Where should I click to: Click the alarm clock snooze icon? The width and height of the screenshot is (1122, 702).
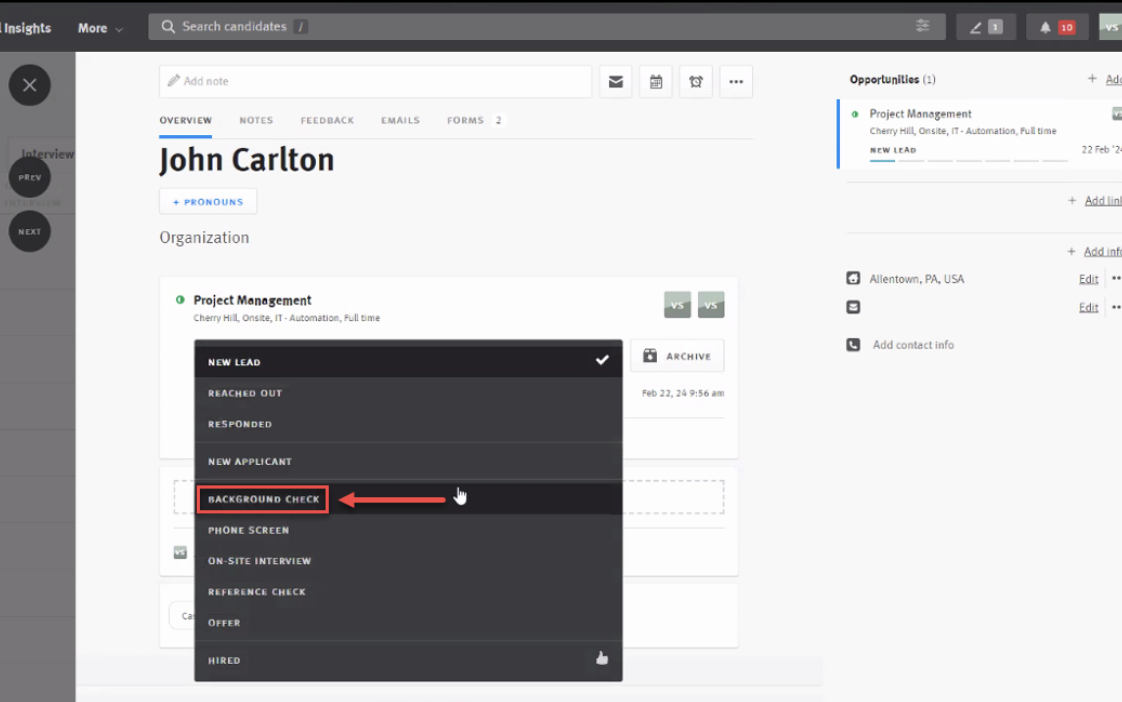[x=696, y=82]
